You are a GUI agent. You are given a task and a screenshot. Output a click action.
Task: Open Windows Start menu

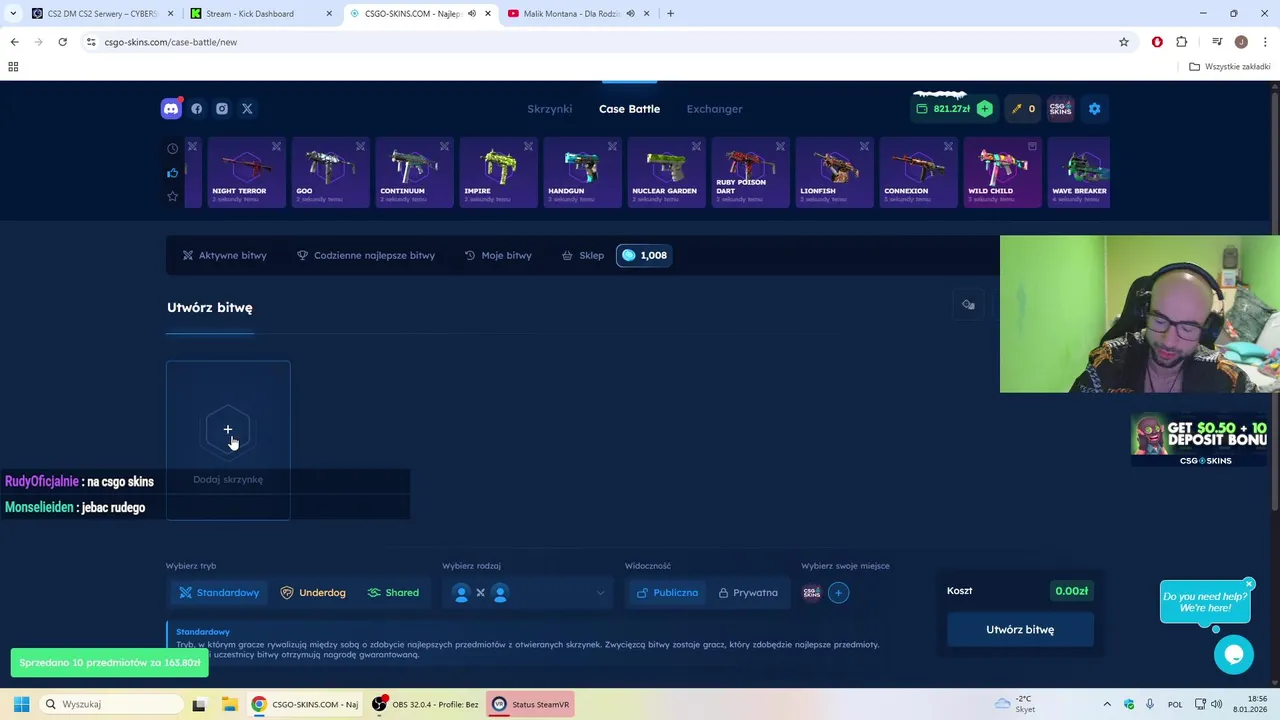tap(21, 704)
